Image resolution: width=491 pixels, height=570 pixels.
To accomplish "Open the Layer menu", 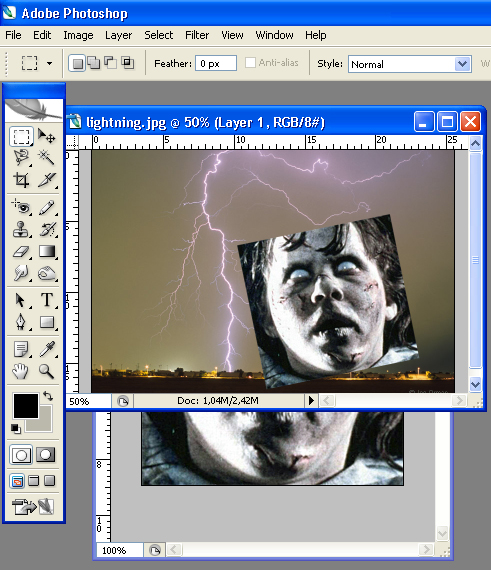I will pos(118,35).
